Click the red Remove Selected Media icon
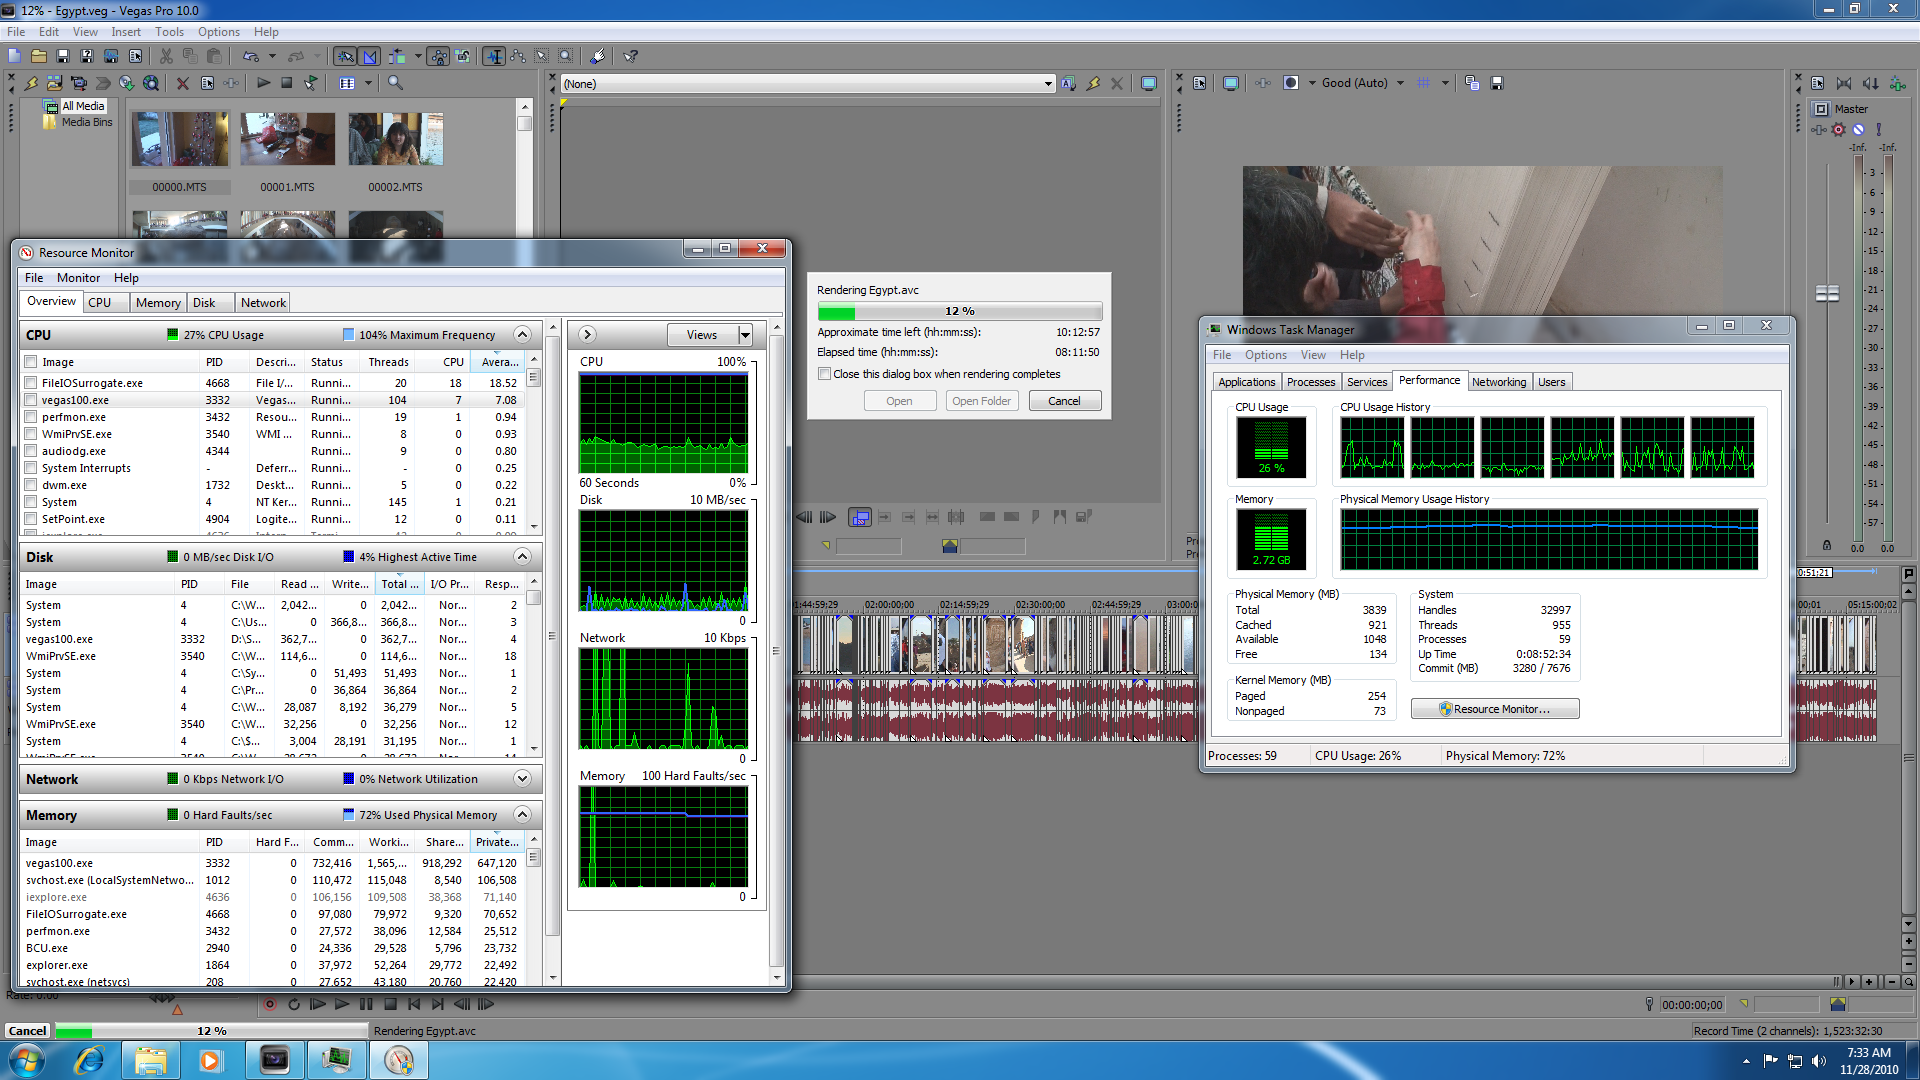The height and width of the screenshot is (1080, 1920). tap(183, 83)
